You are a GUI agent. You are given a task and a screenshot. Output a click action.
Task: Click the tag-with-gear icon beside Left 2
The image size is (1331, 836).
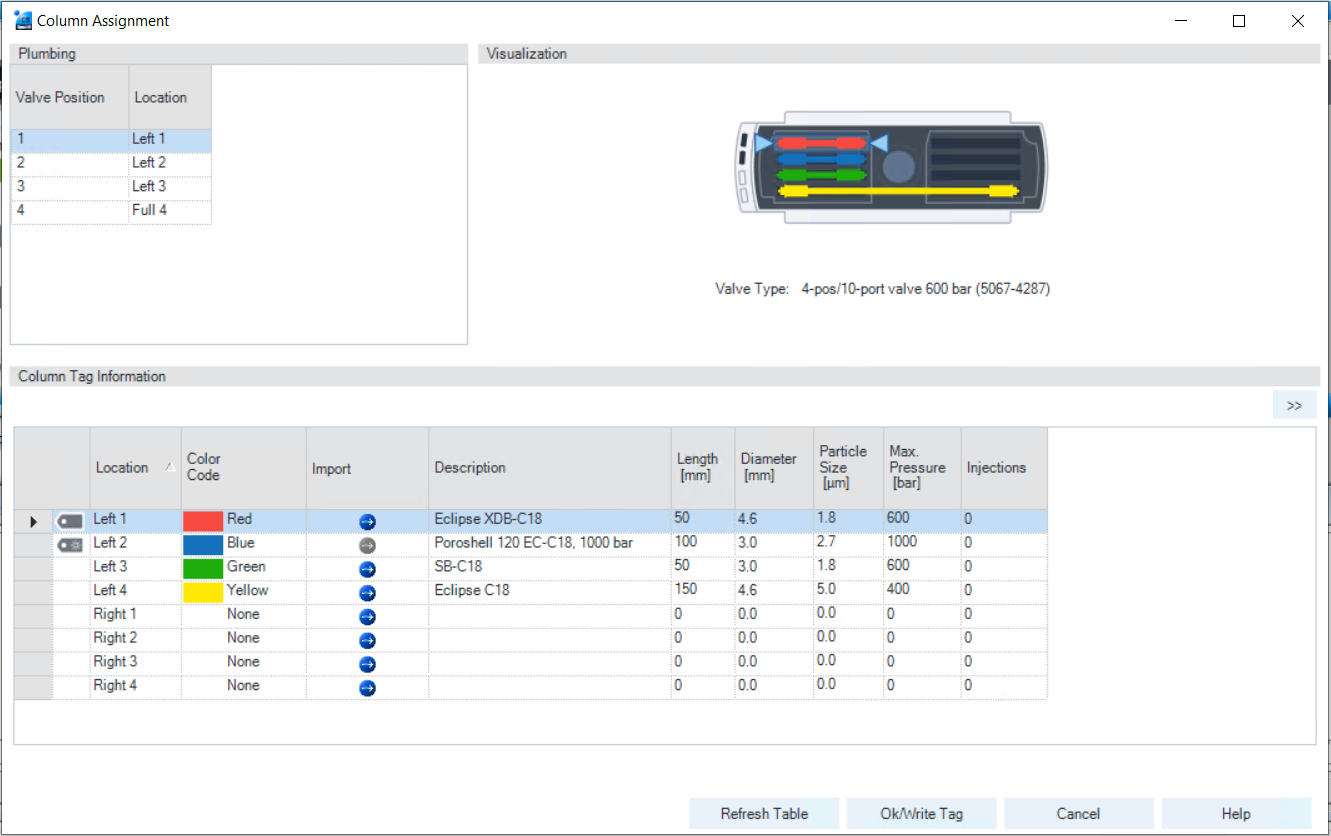point(68,543)
